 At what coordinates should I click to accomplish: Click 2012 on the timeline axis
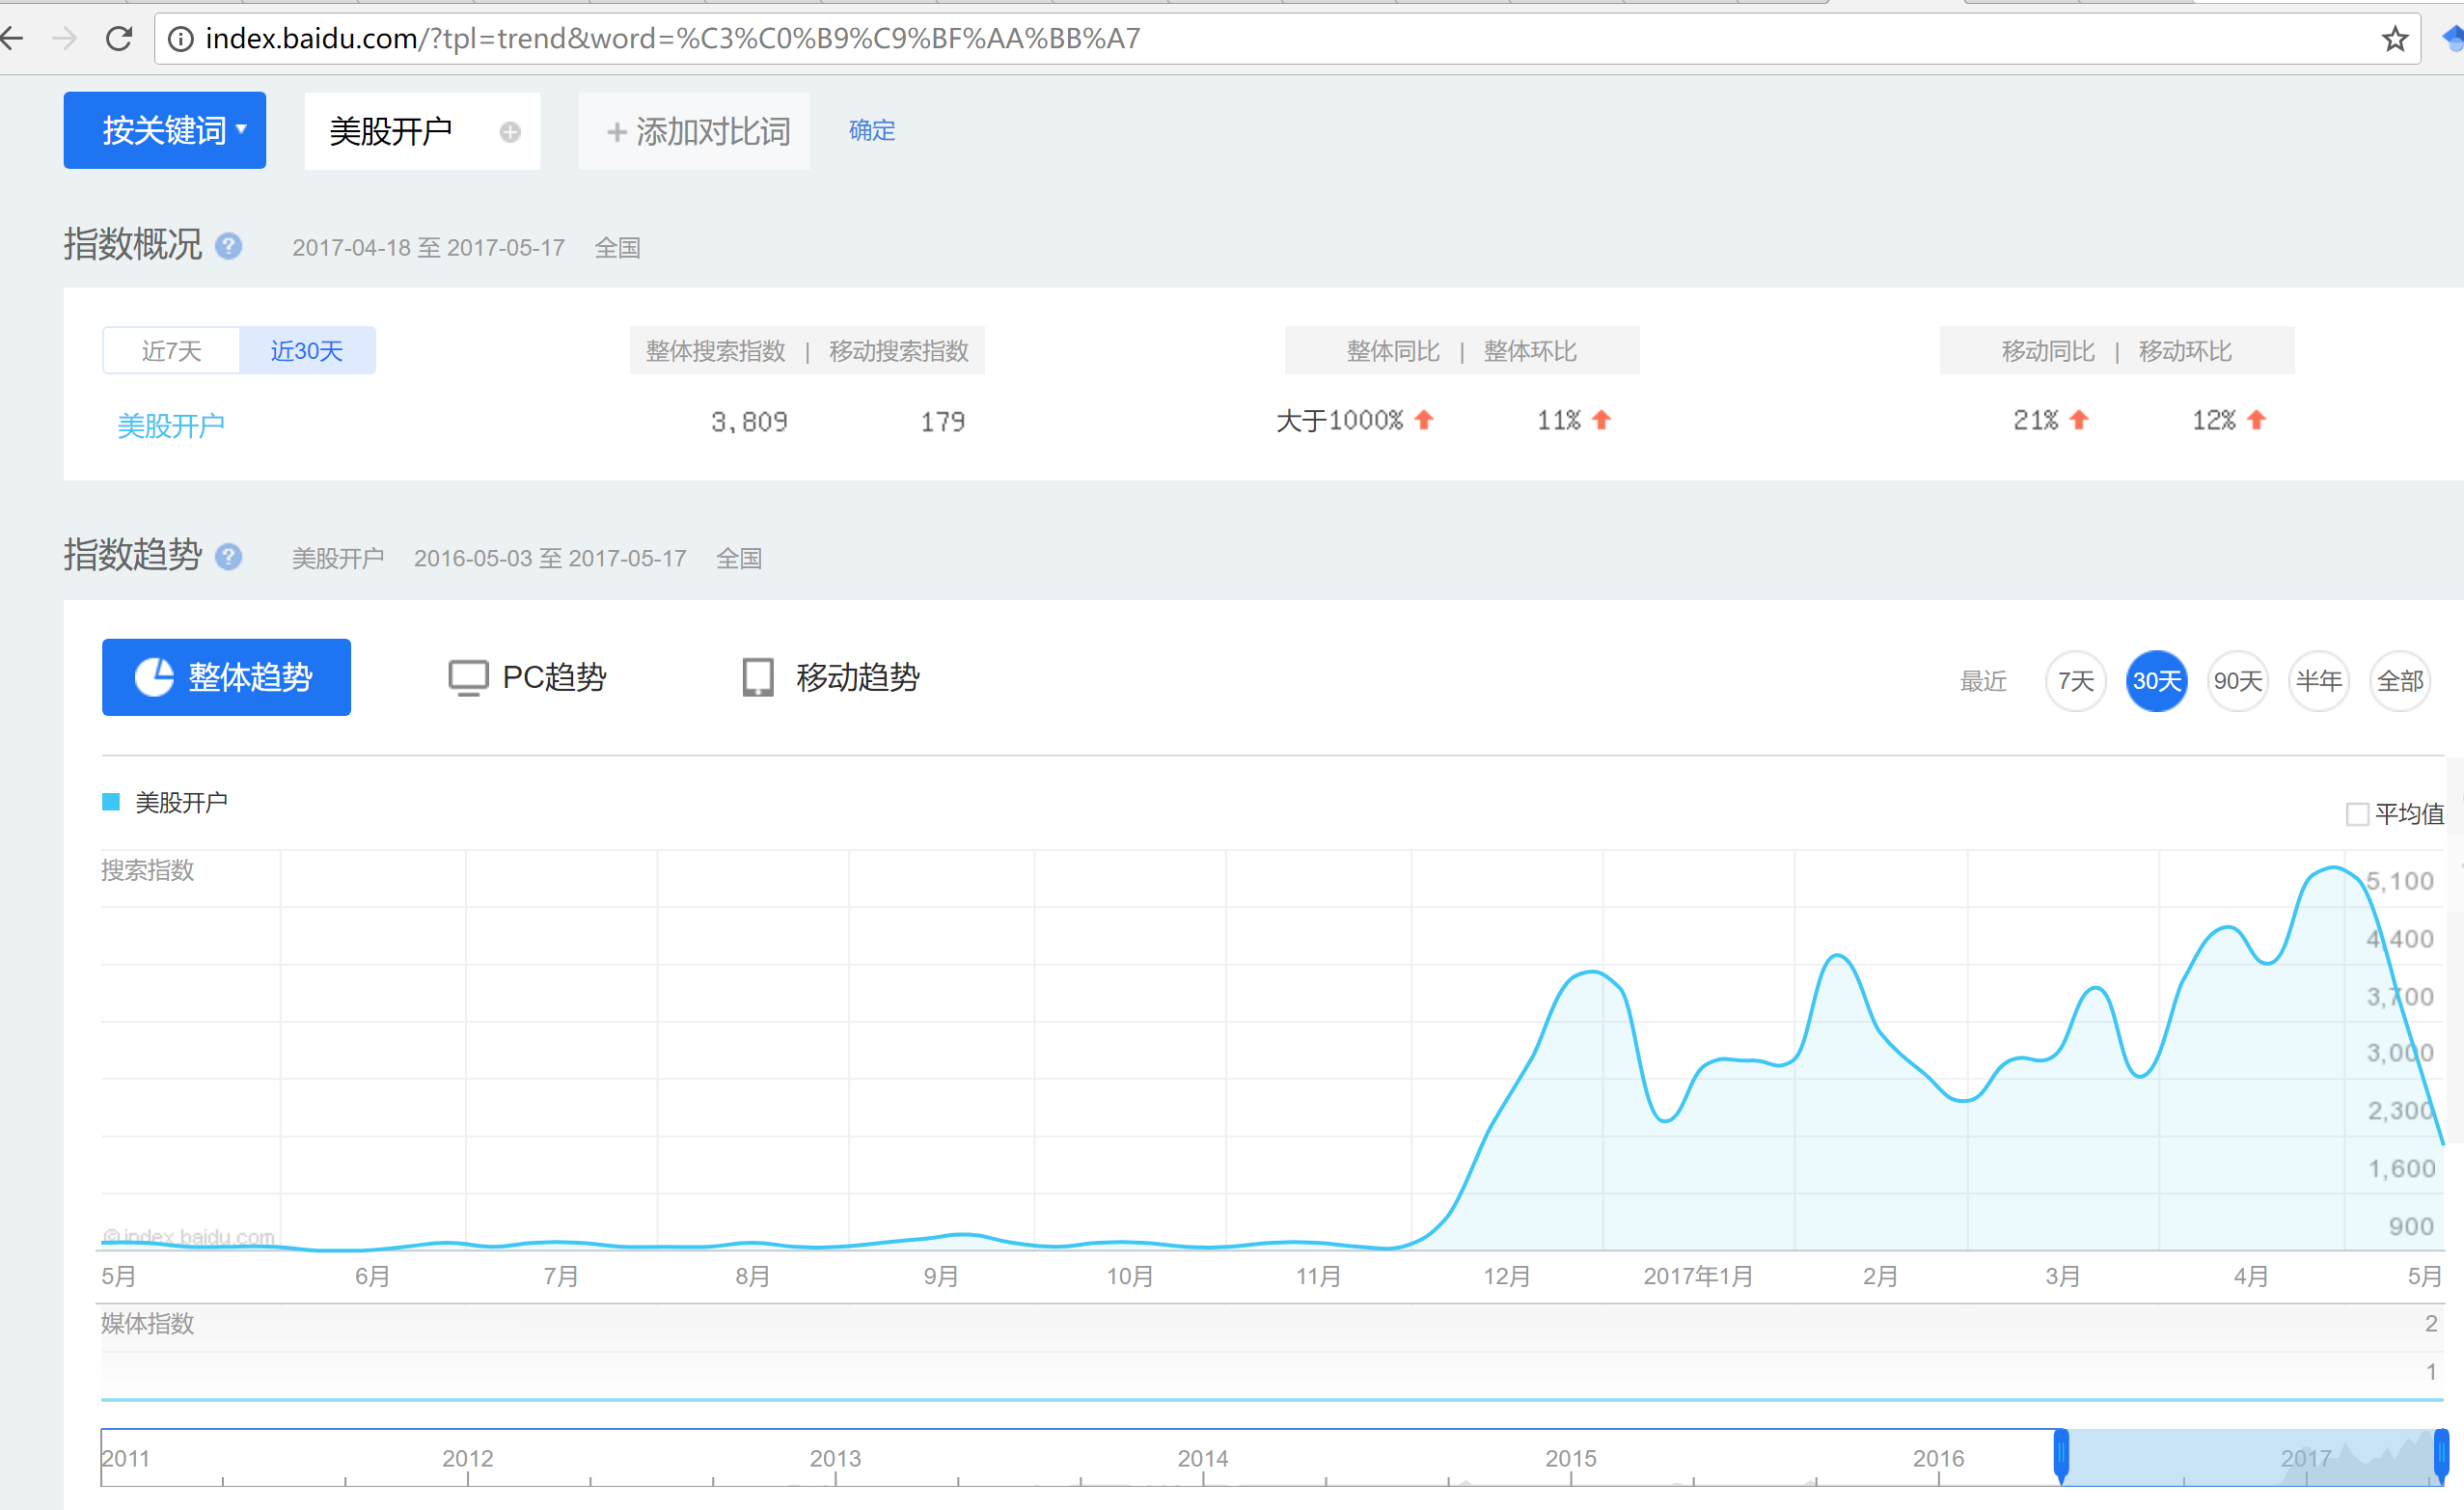[468, 1458]
